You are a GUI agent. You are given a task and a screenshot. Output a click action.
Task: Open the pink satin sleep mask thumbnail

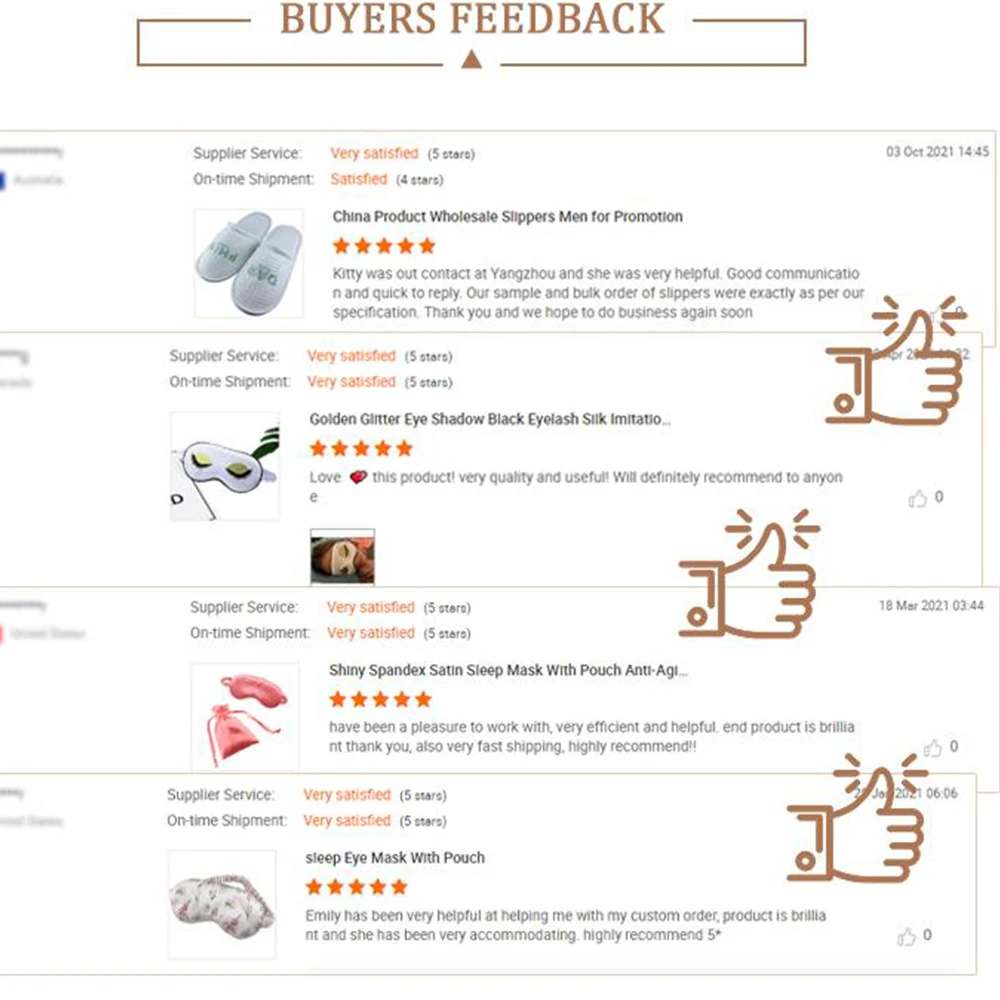point(244,716)
